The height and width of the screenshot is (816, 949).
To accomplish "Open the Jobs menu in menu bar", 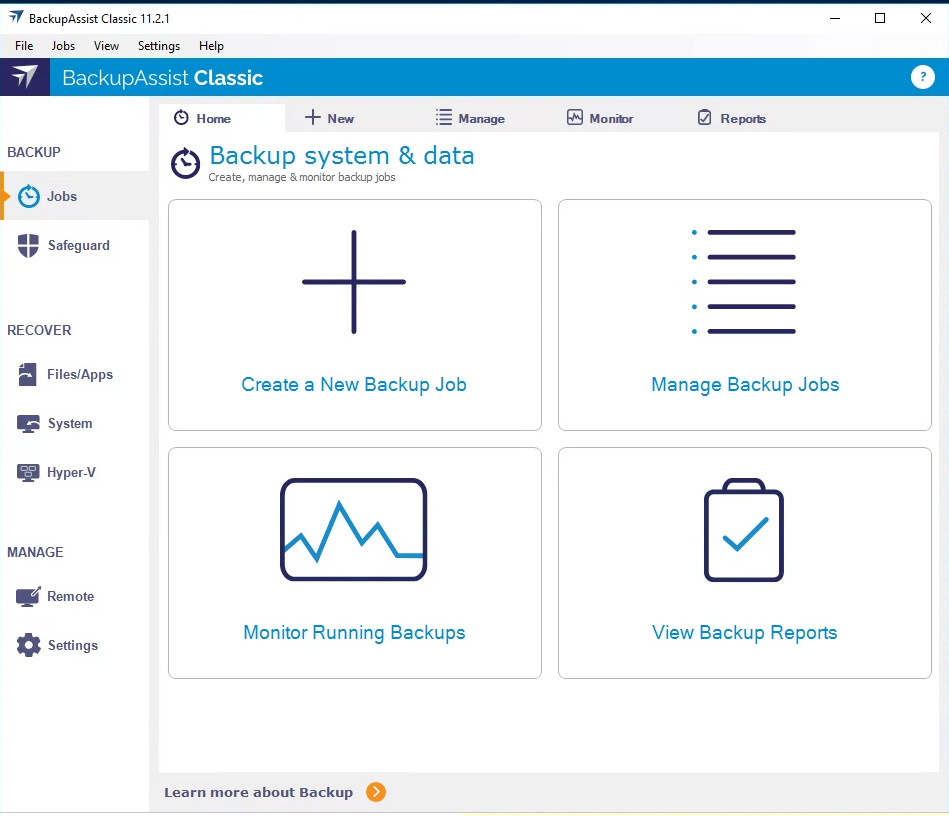I will 63,46.
